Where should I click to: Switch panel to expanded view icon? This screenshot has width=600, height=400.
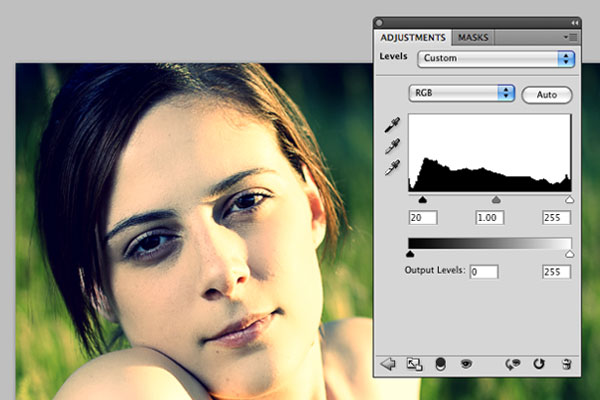[x=414, y=364]
